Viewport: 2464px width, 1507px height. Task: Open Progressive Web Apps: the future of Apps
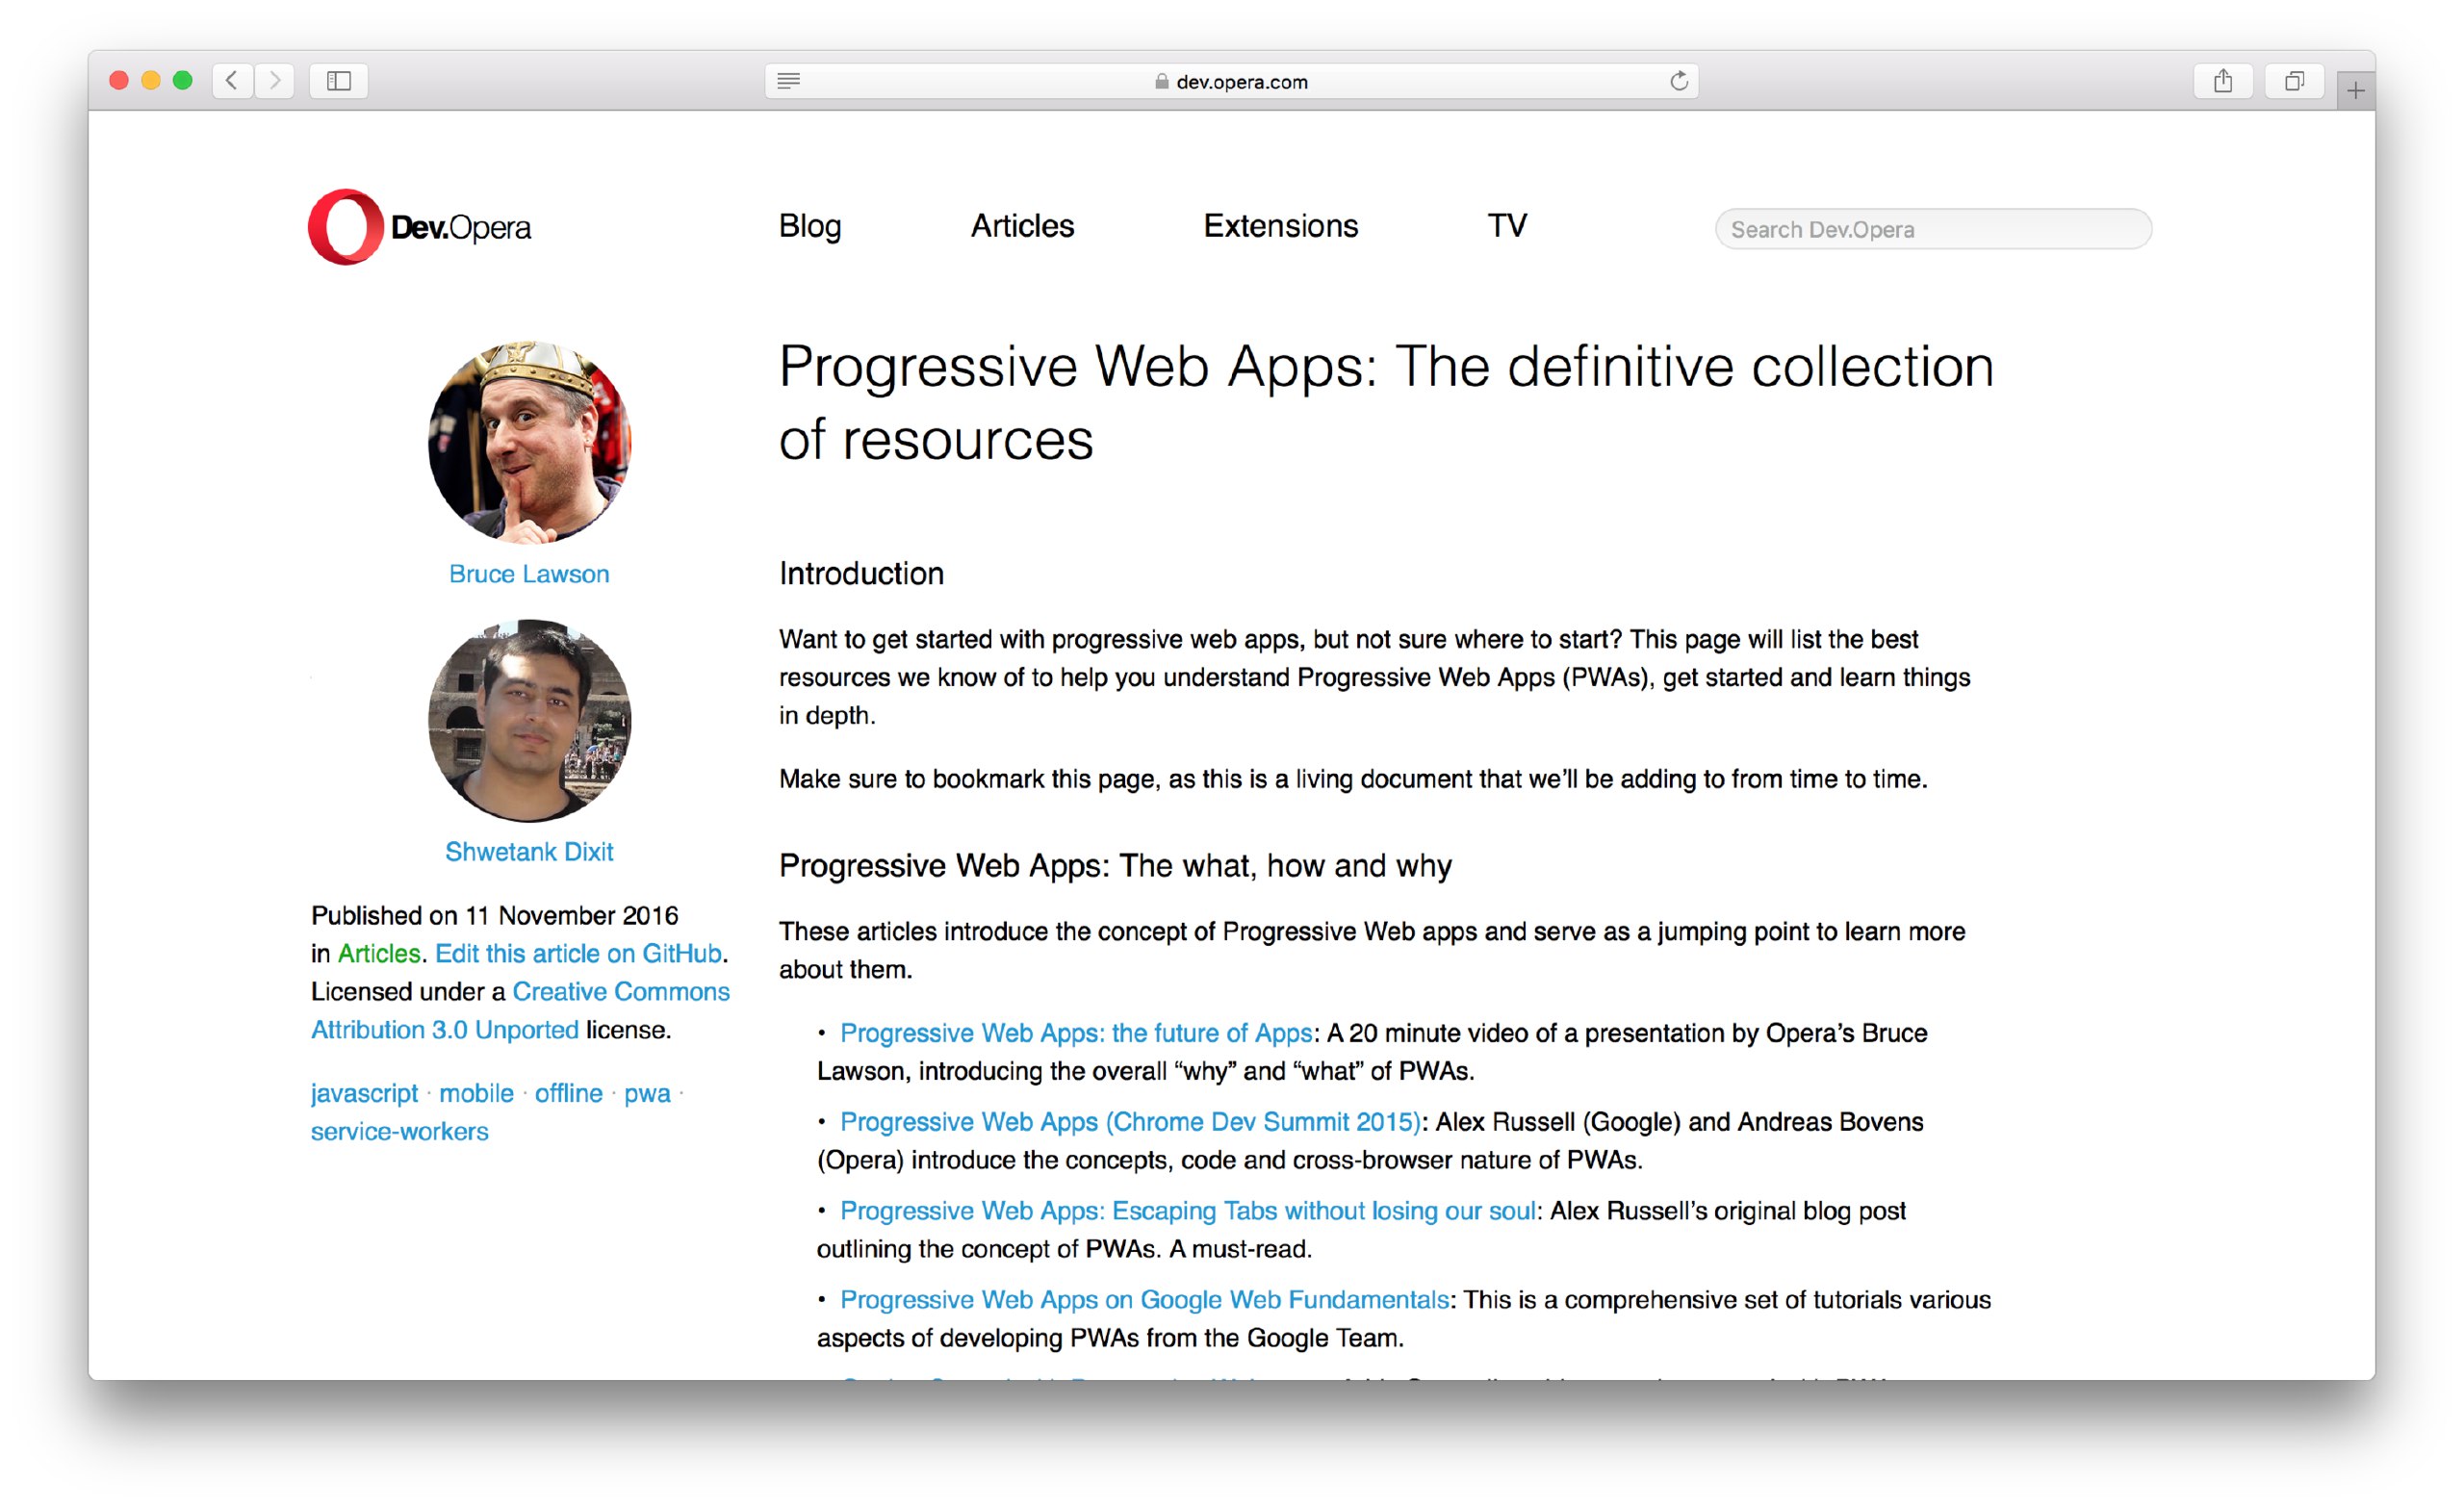pyautogui.click(x=1076, y=1033)
